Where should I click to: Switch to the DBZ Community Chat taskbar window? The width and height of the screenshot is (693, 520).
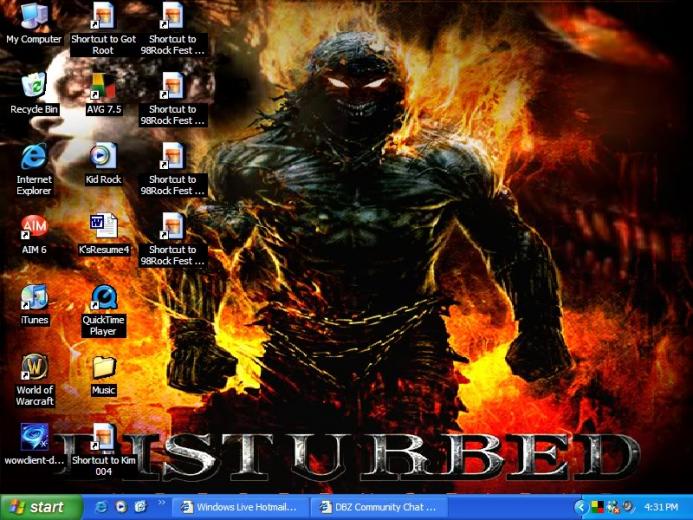(379, 507)
